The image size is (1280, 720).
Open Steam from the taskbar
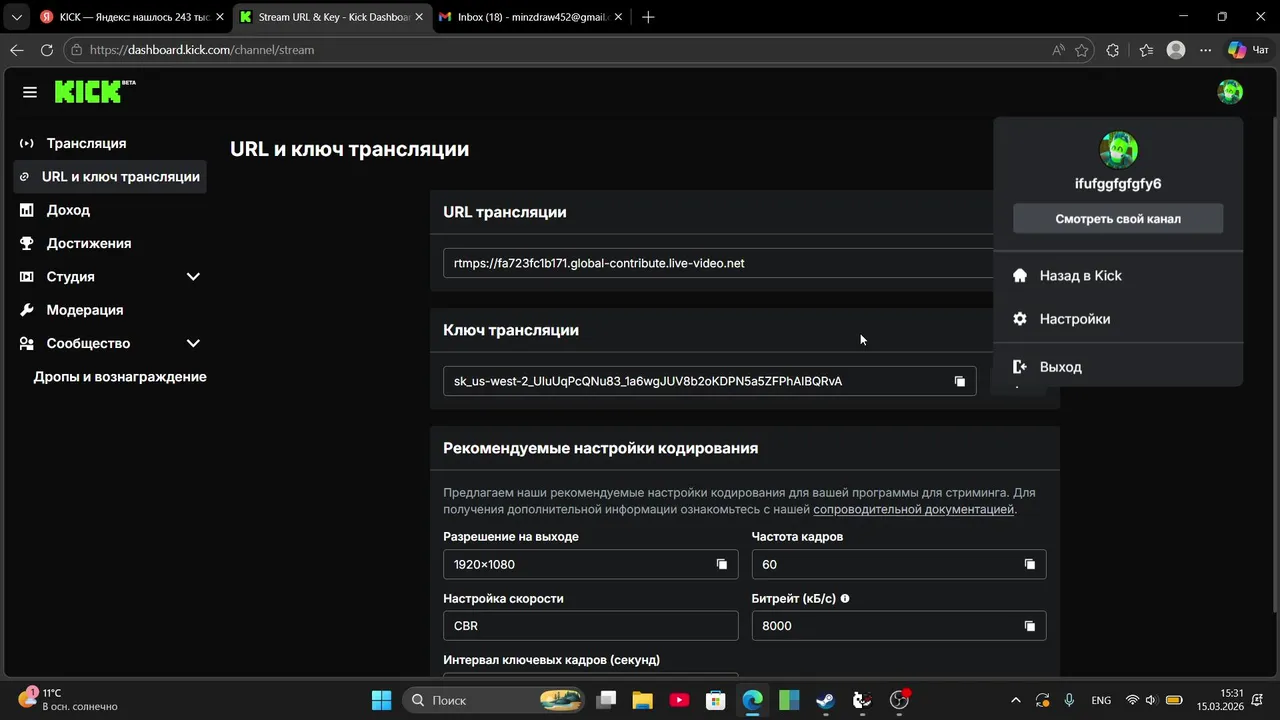tap(825, 700)
